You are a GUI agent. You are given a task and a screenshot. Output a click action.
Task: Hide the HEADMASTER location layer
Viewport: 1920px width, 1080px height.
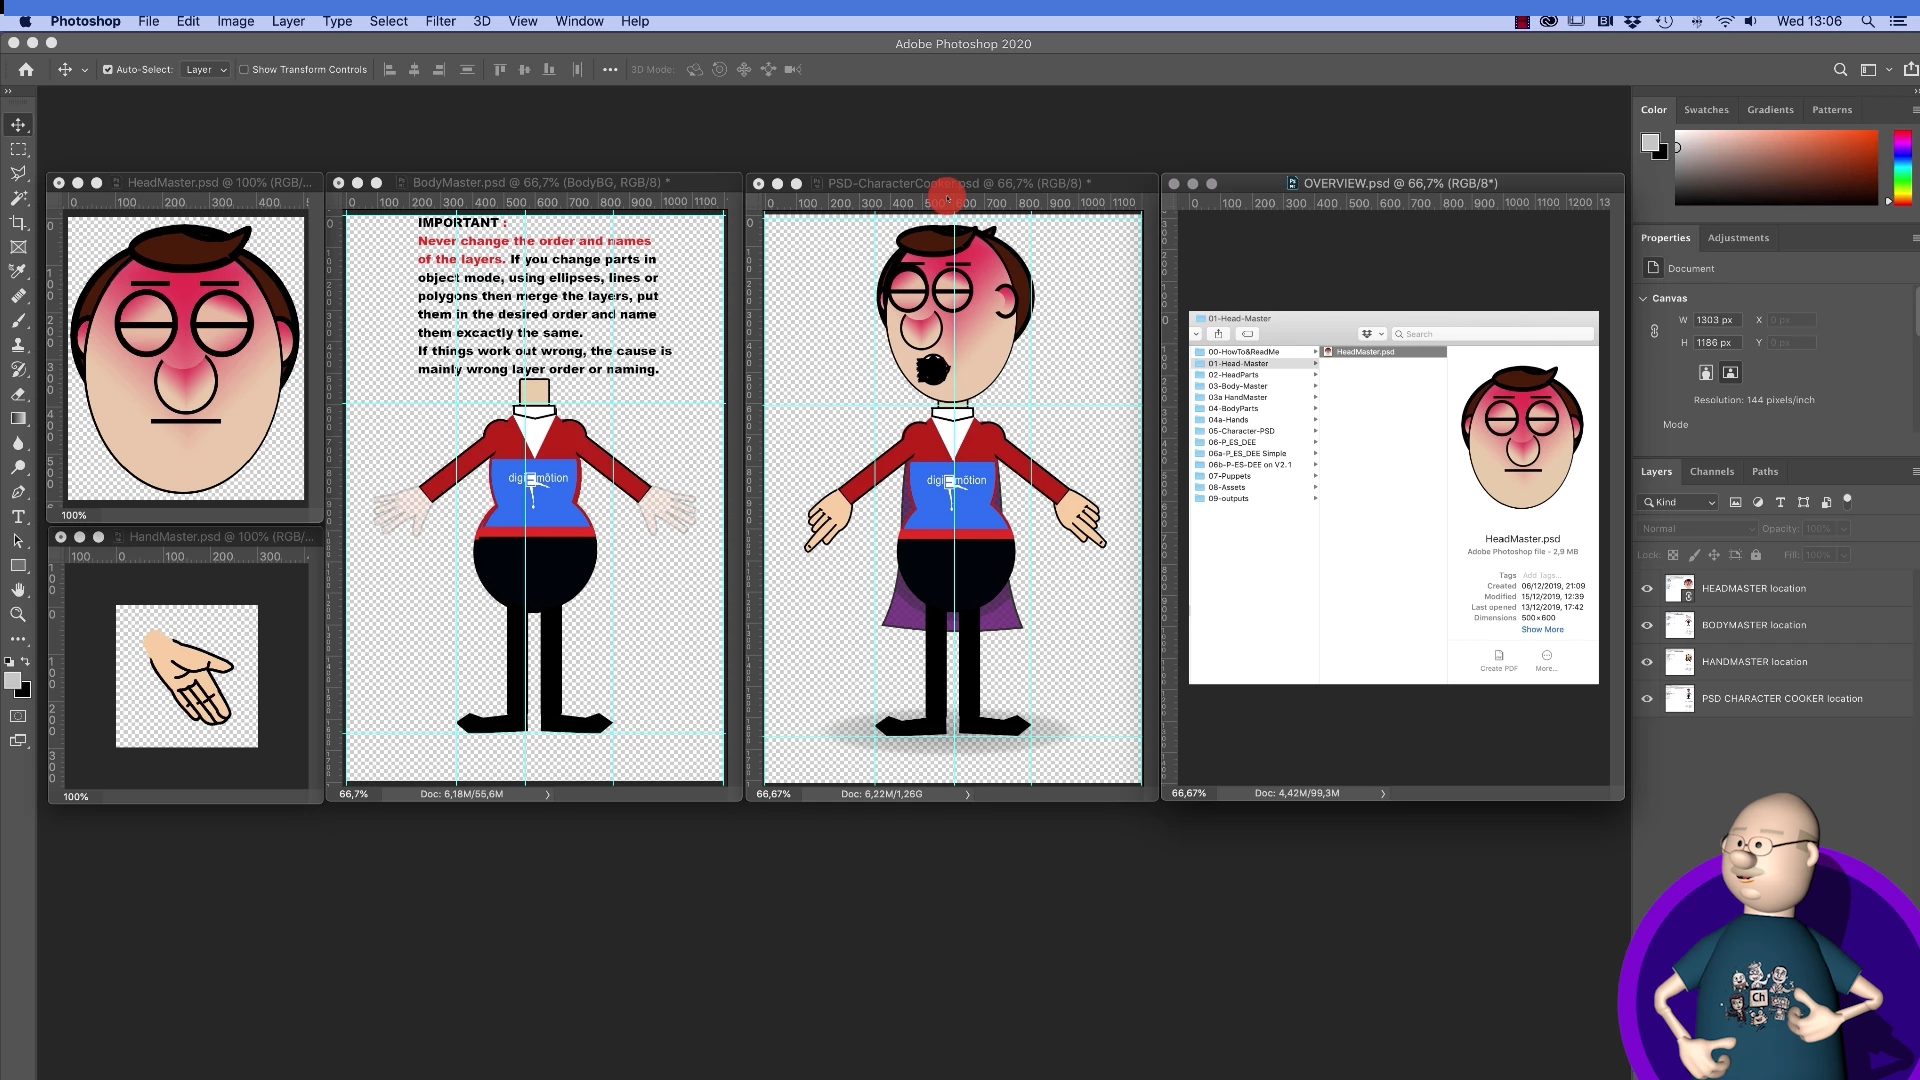pyautogui.click(x=1647, y=589)
